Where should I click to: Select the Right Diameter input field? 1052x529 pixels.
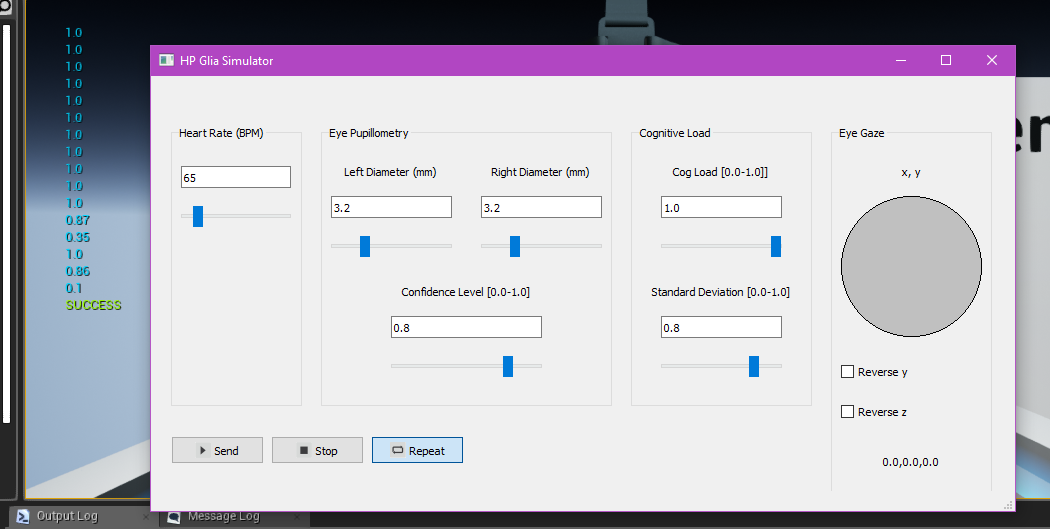[541, 207]
